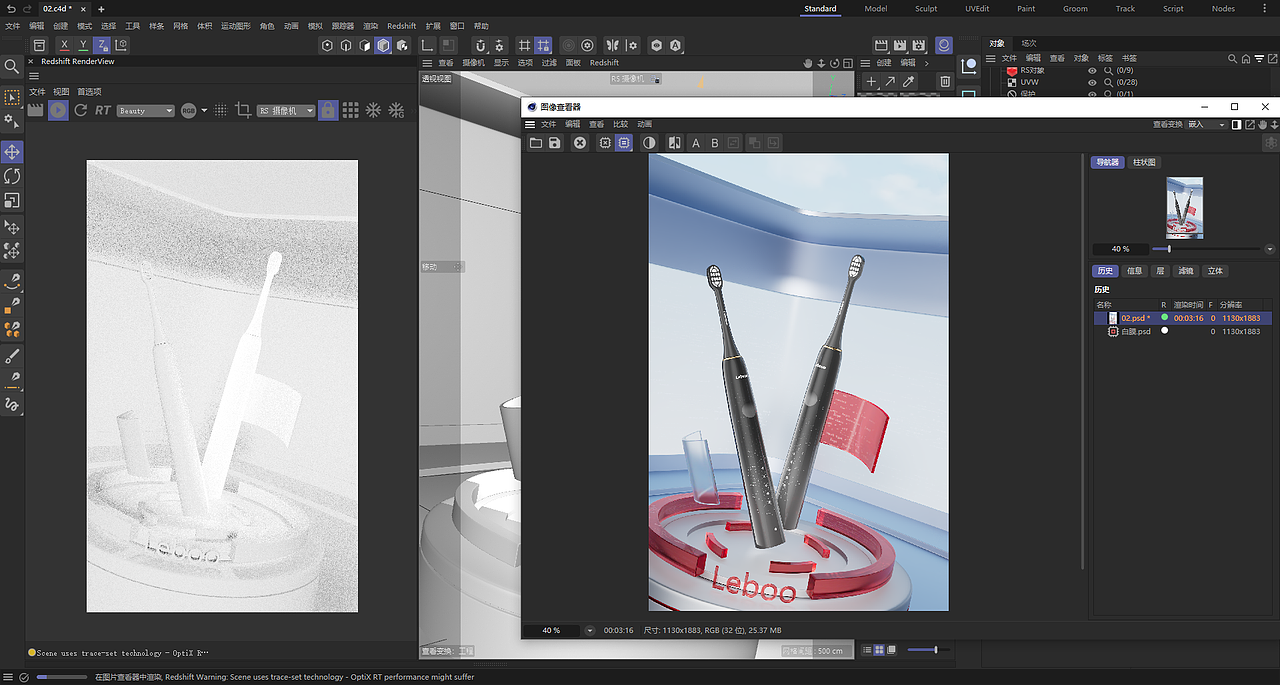Toggle the grid snap icon in top toolbar
The width and height of the screenshot is (1280, 685).
[524, 45]
